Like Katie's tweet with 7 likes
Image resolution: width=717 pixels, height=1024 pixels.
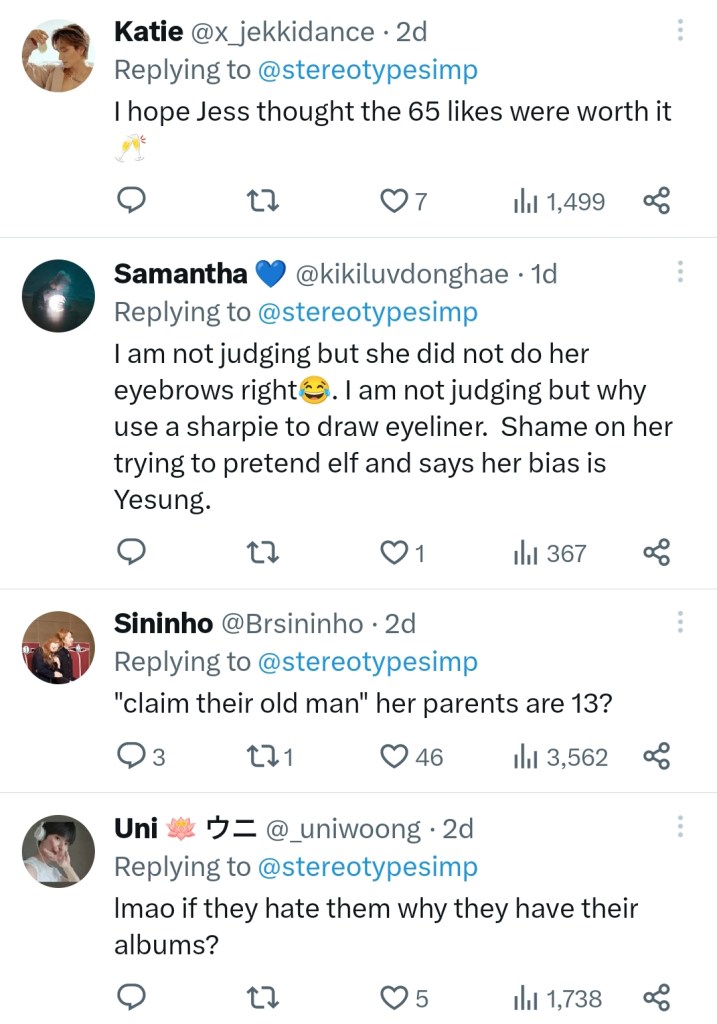[394, 202]
